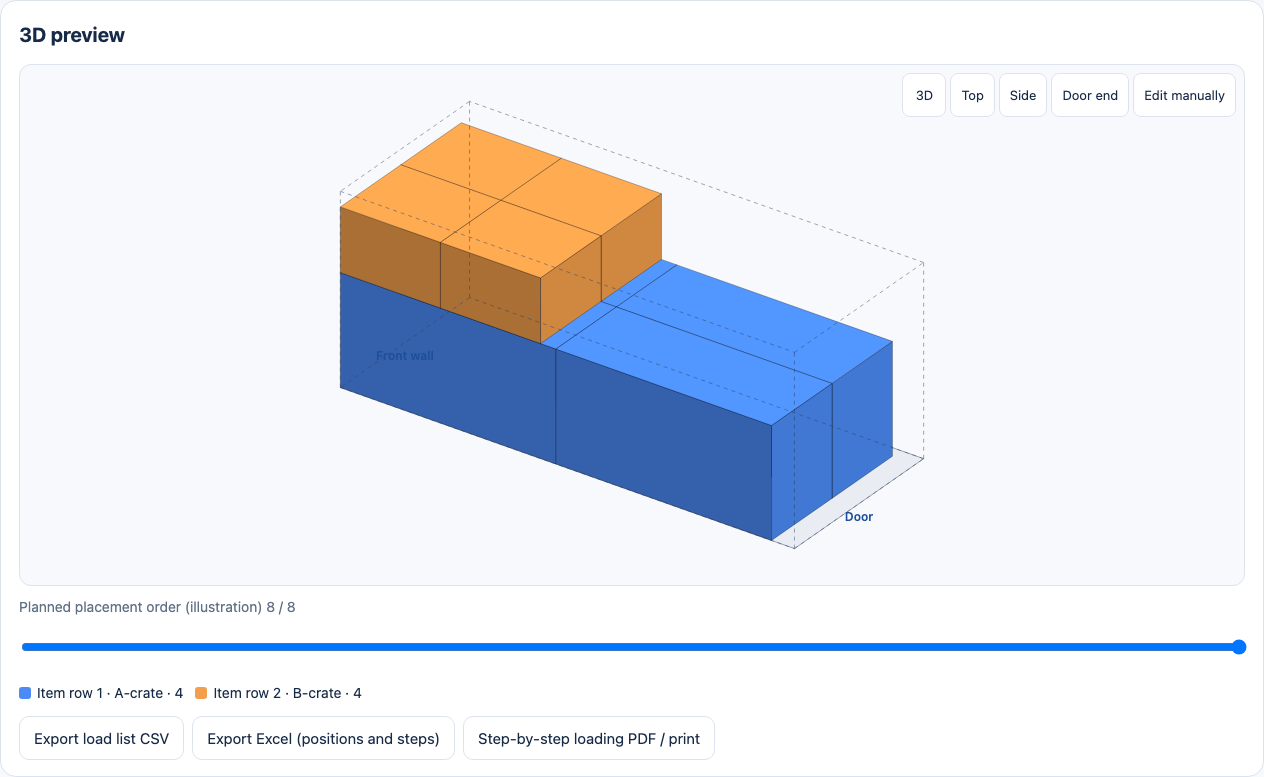
Task: Show the Side view
Action: [x=1023, y=95]
